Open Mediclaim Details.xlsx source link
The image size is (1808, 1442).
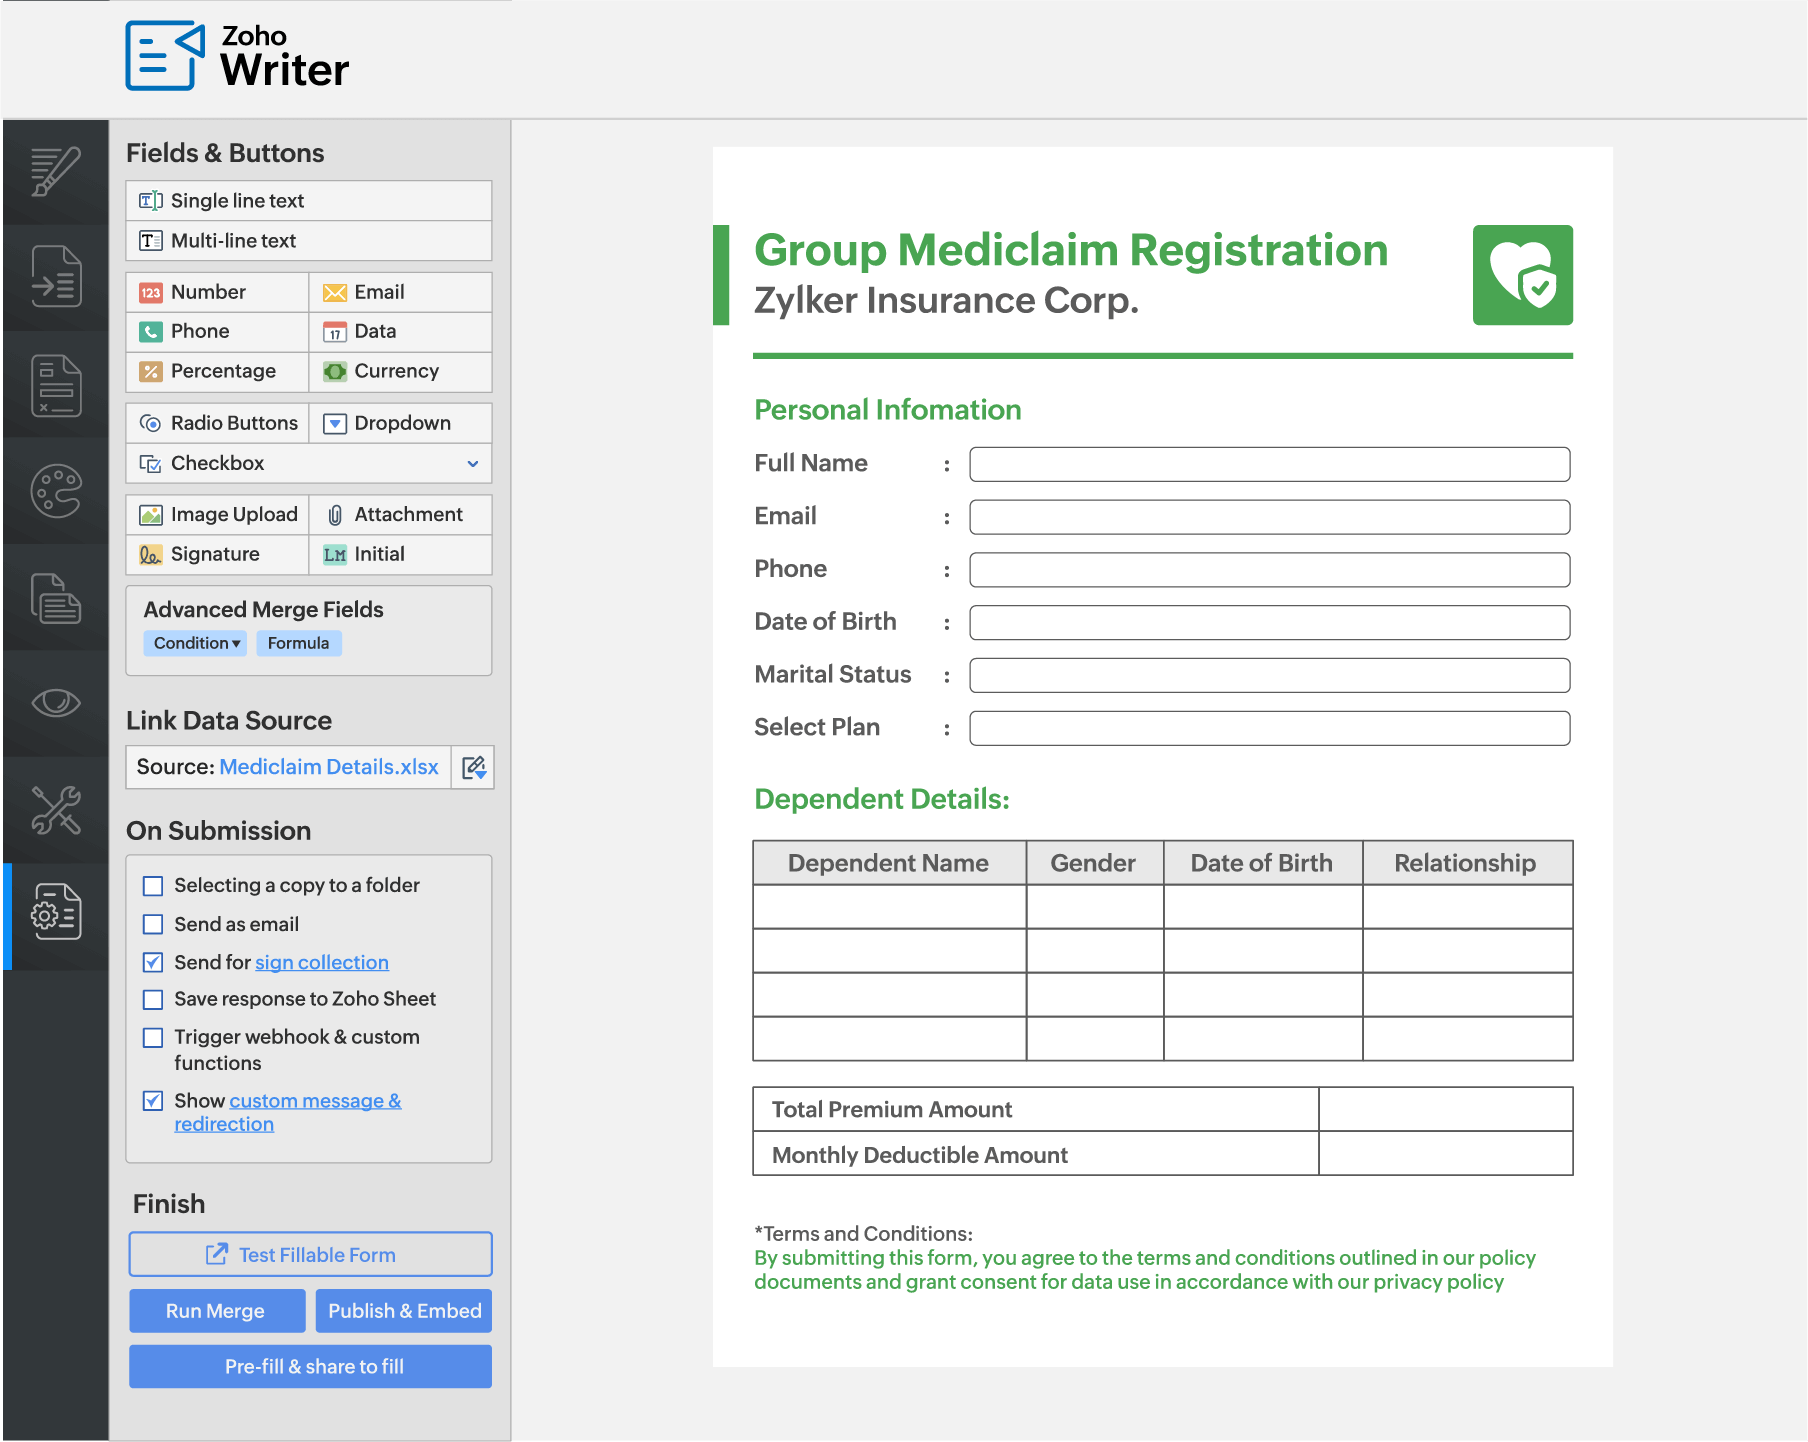[x=328, y=767]
